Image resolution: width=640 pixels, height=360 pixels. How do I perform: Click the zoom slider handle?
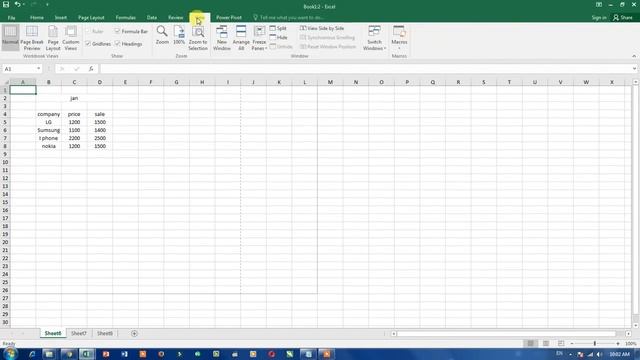click(x=595, y=344)
